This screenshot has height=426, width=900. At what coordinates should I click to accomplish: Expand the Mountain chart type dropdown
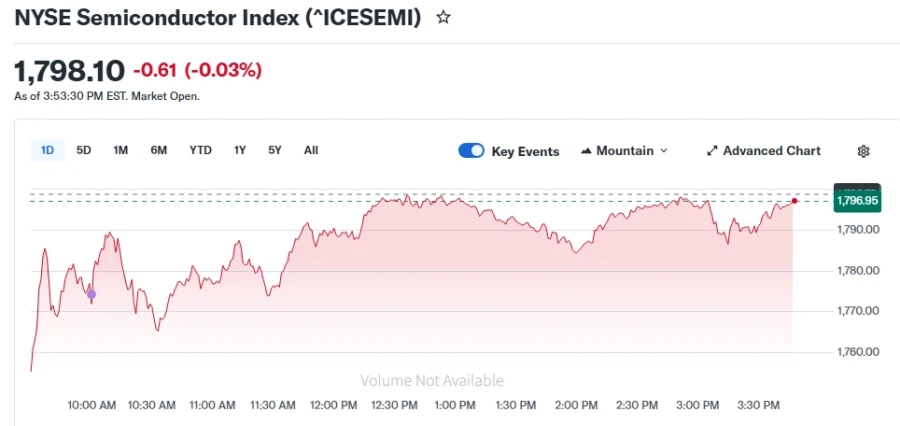663,151
